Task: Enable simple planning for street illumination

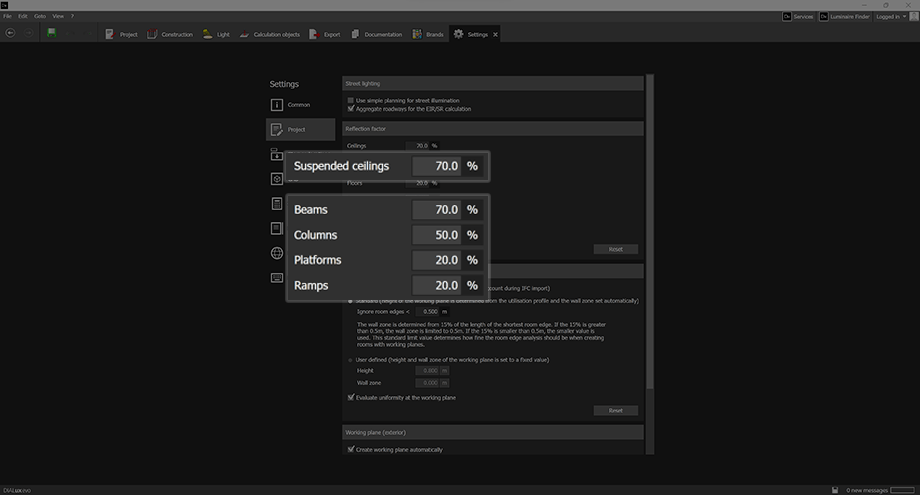Action: [x=350, y=101]
